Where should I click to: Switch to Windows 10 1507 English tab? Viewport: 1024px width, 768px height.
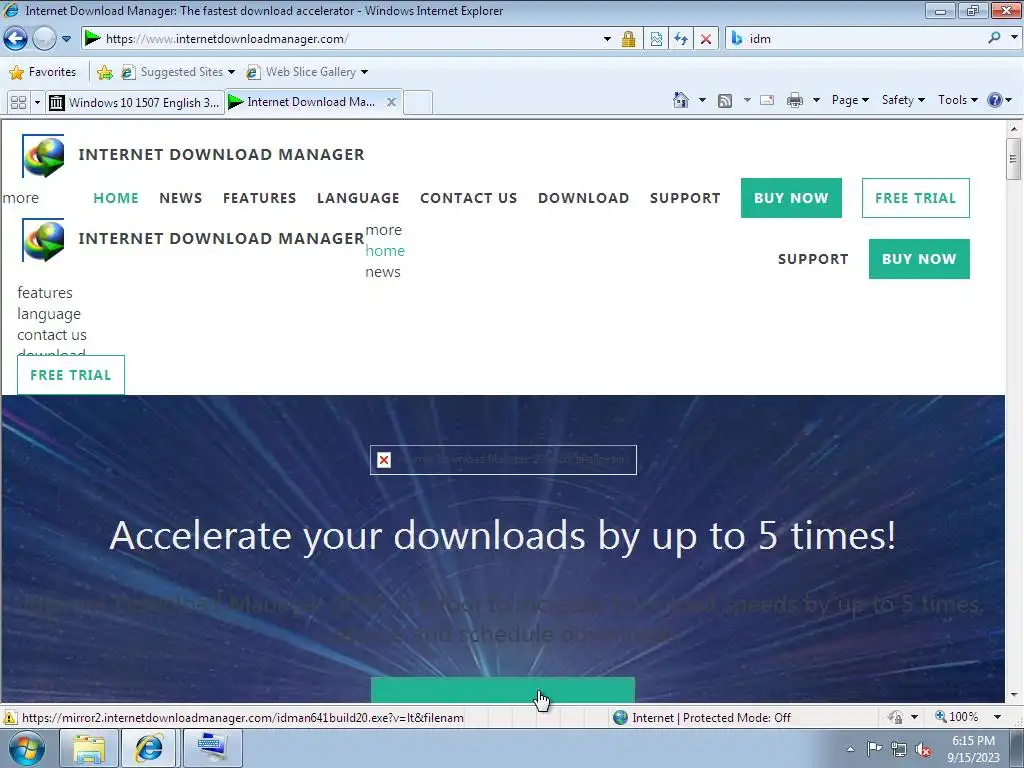(135, 103)
